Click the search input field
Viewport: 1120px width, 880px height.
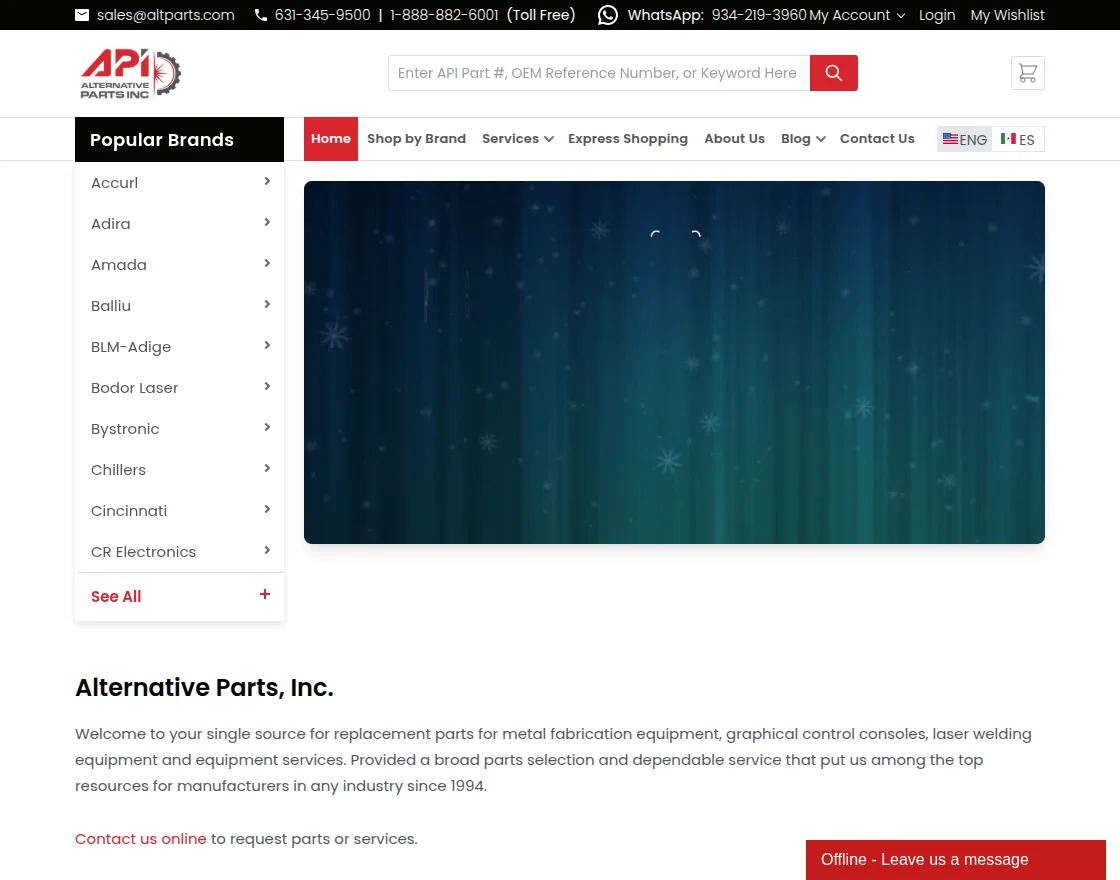point(598,72)
